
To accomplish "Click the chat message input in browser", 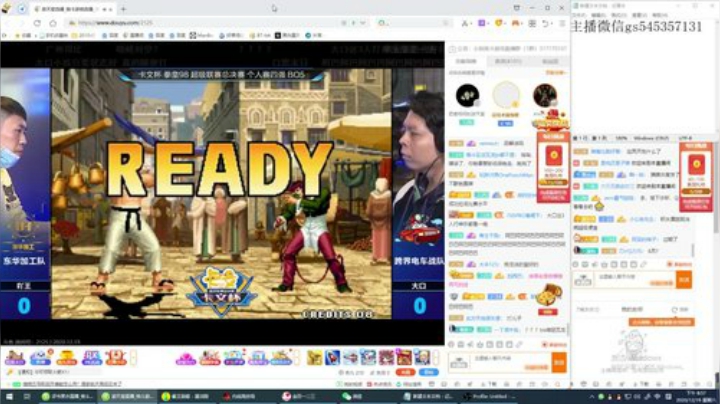I will [511, 362].
